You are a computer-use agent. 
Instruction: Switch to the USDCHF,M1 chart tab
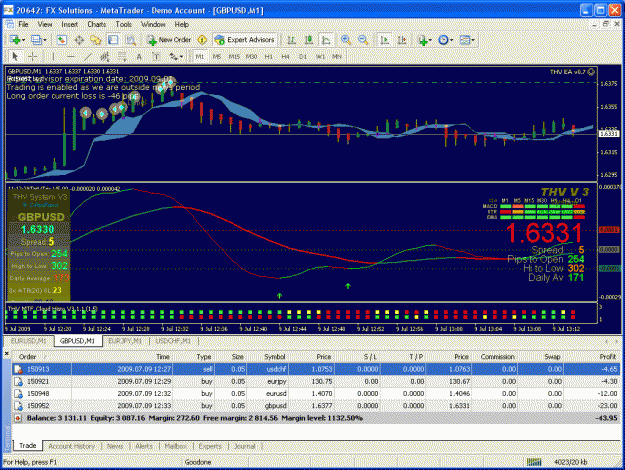[x=173, y=341]
